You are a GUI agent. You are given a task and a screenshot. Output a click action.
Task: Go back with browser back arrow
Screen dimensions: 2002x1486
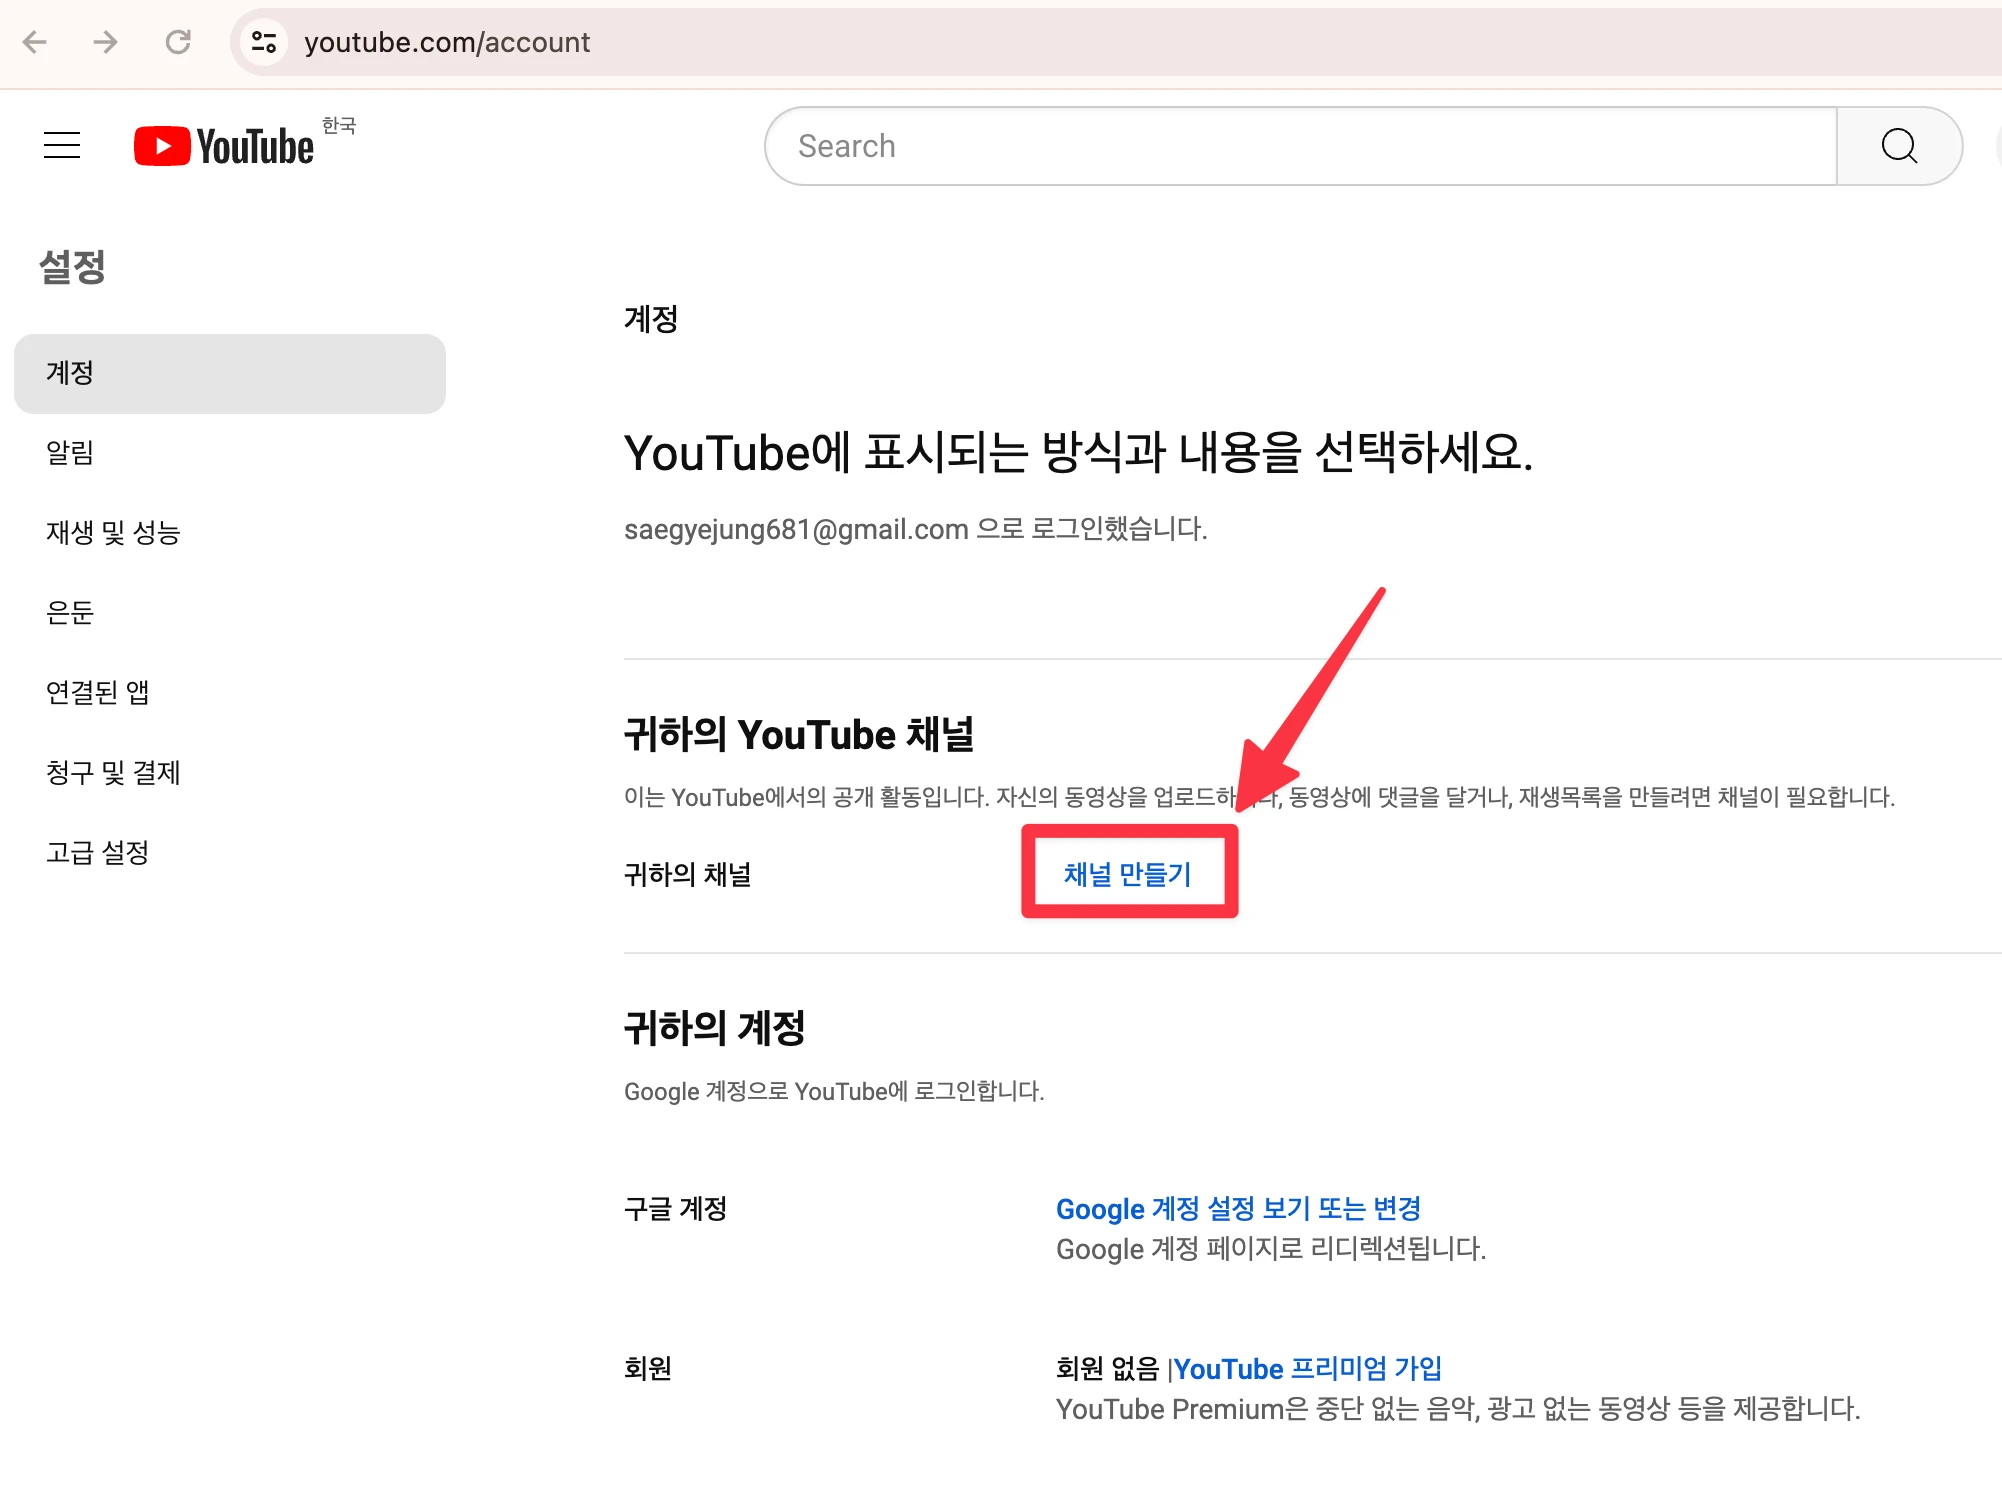tap(35, 42)
